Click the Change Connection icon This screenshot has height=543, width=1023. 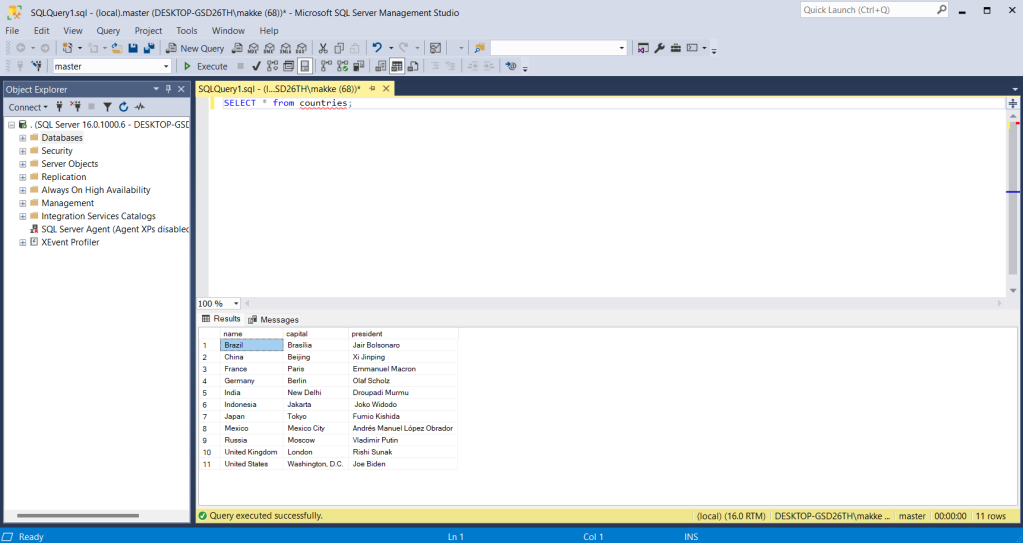coord(37,66)
